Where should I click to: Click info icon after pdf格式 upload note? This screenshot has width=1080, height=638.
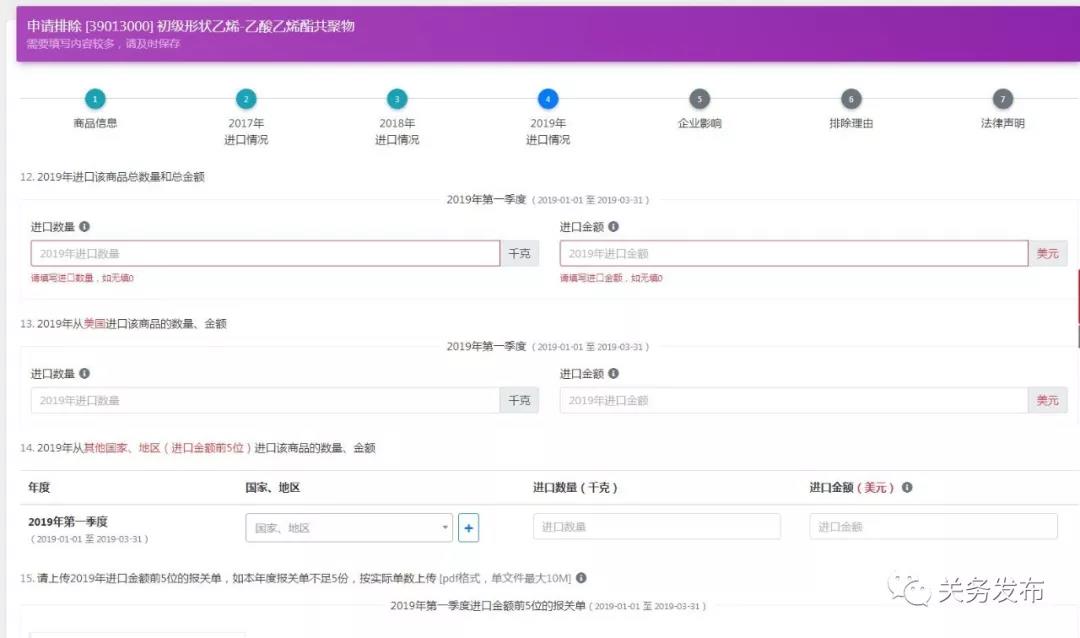(x=581, y=578)
